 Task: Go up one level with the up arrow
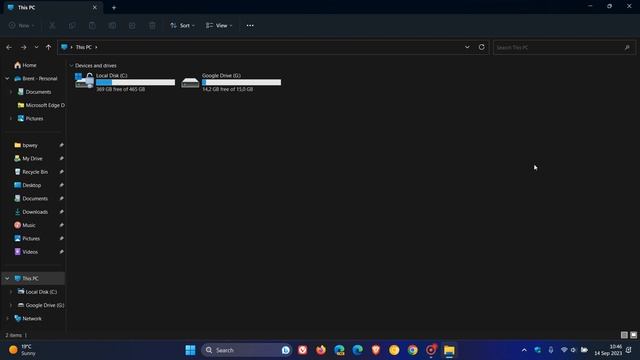pyautogui.click(x=49, y=47)
